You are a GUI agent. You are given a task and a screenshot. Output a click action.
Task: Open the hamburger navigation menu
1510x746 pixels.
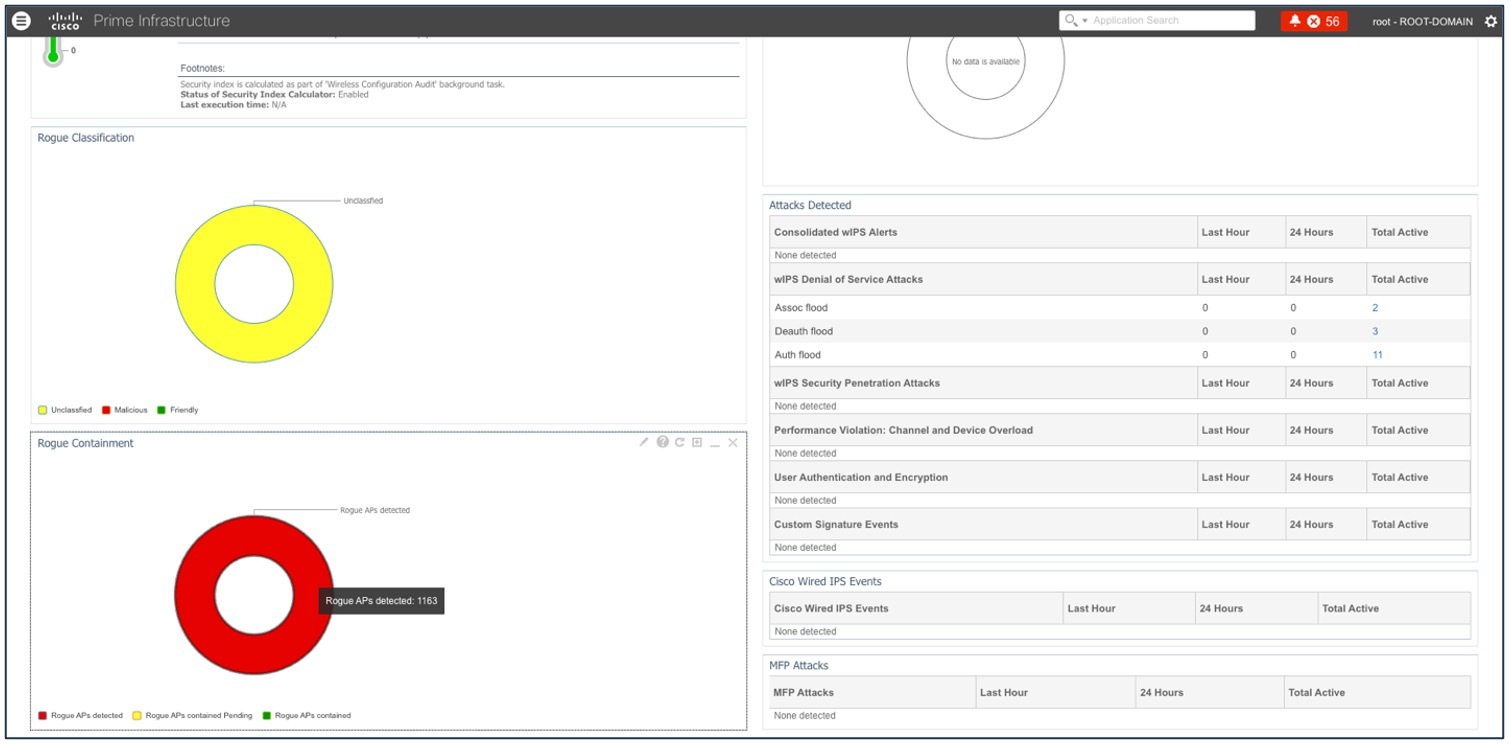click(x=20, y=20)
